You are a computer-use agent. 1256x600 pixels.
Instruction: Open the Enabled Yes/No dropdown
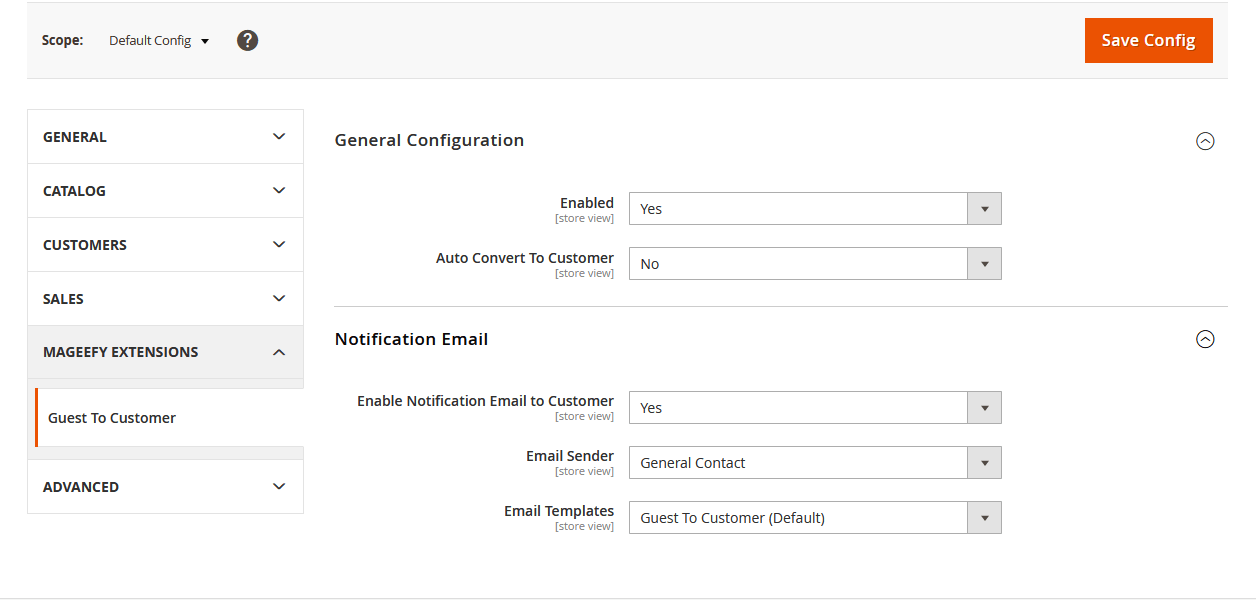[814, 209]
